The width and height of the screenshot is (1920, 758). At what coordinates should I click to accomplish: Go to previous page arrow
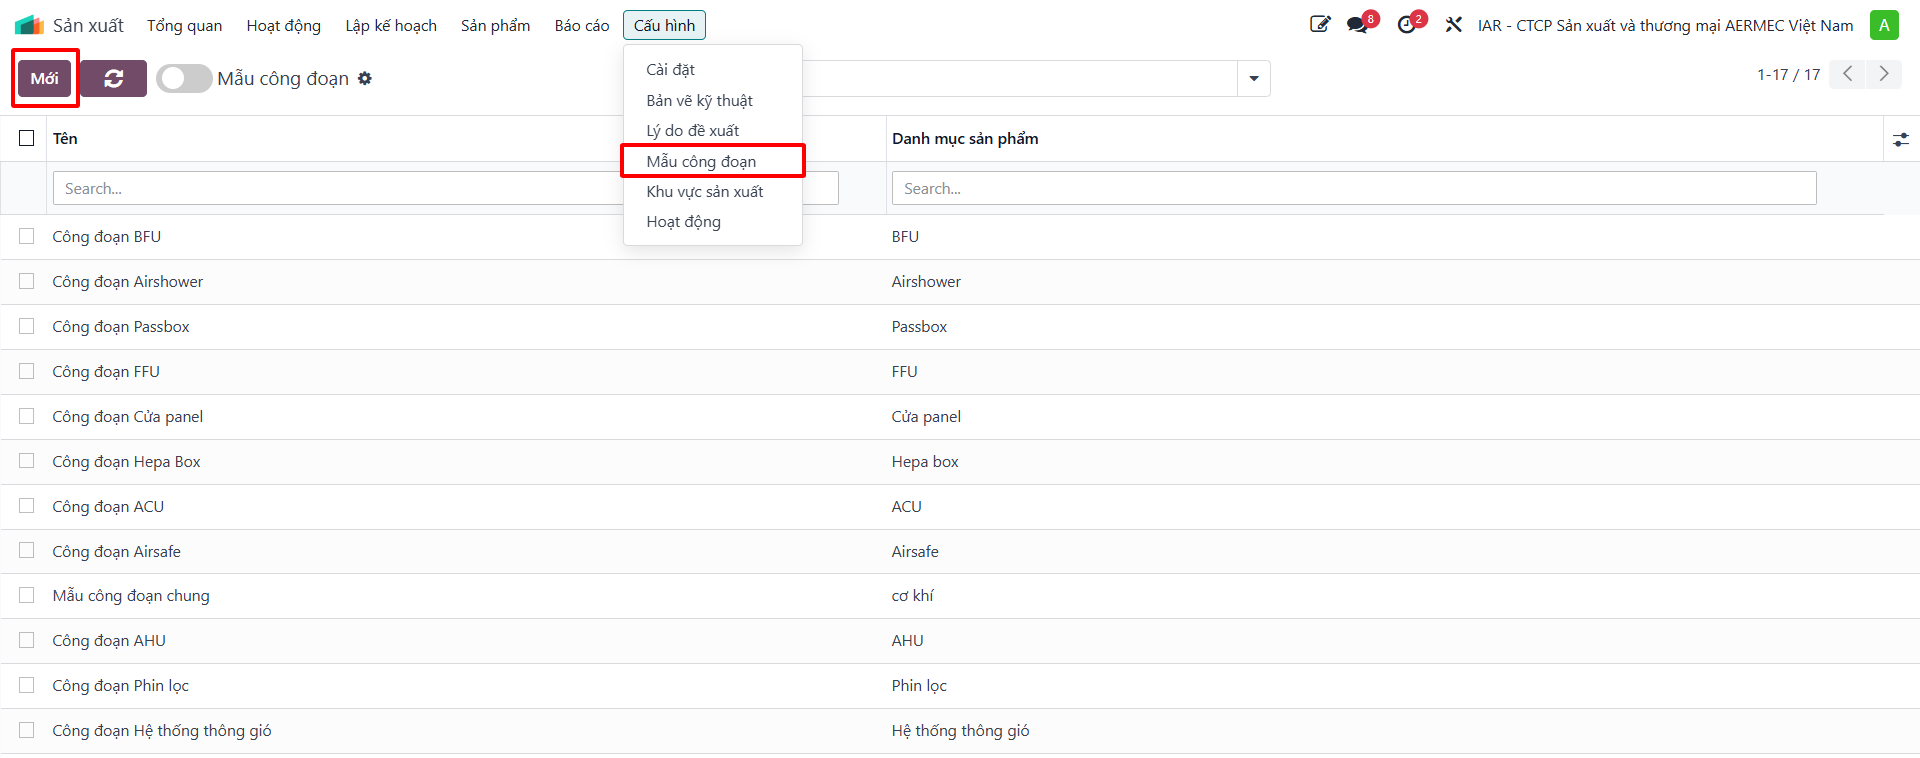[x=1847, y=74]
